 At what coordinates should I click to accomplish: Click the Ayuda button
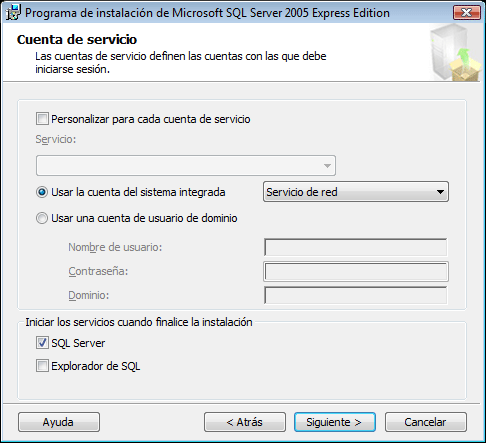tap(59, 422)
